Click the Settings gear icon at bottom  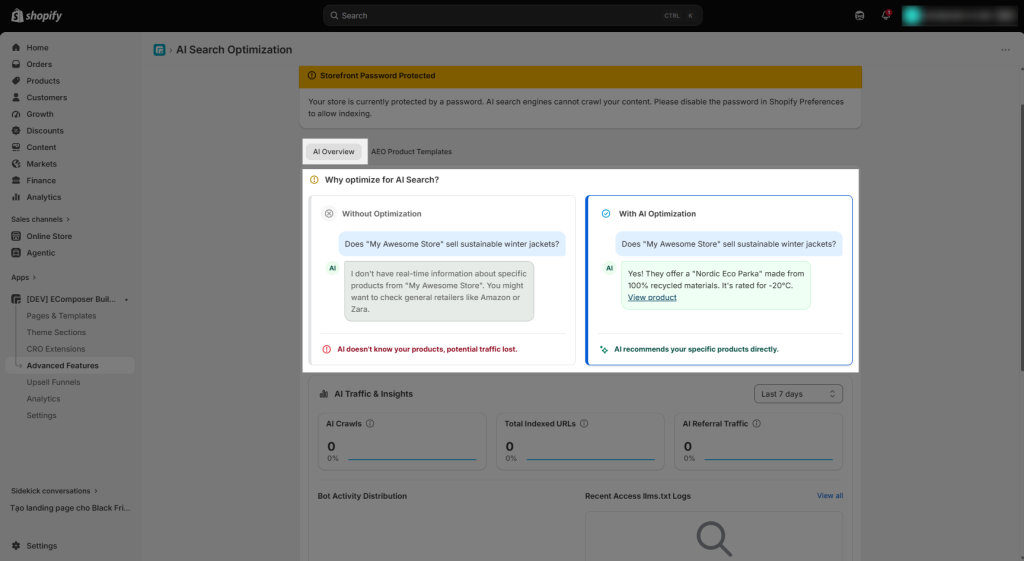(16, 546)
